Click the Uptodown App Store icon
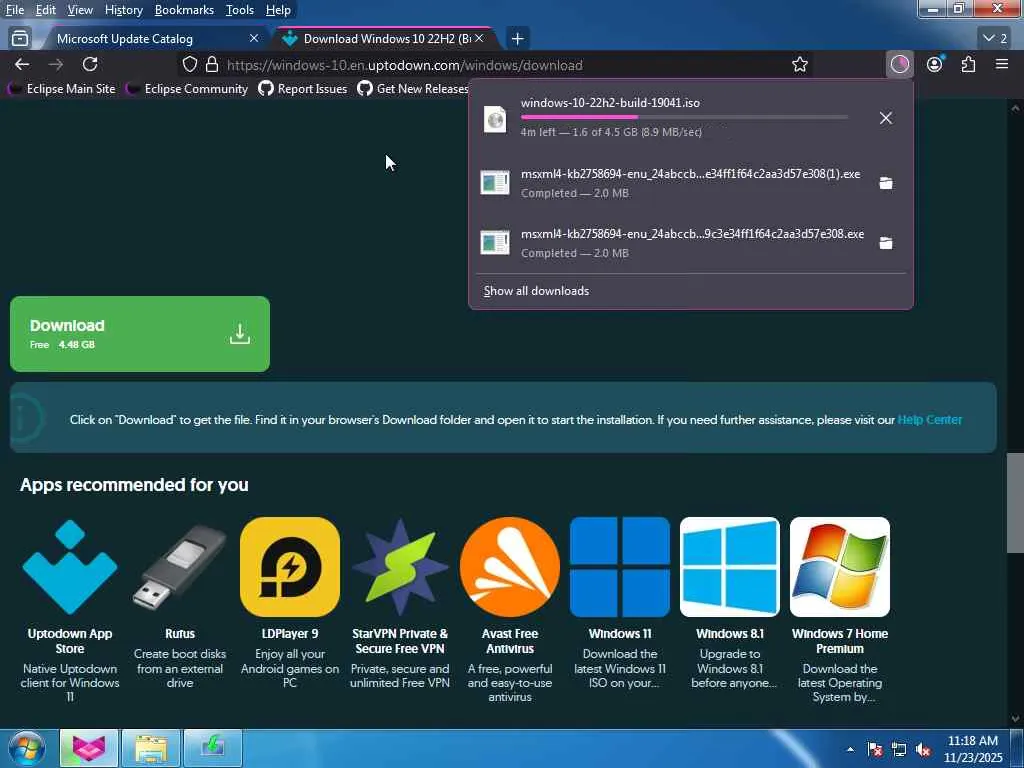The height and width of the screenshot is (768, 1024). [70, 567]
